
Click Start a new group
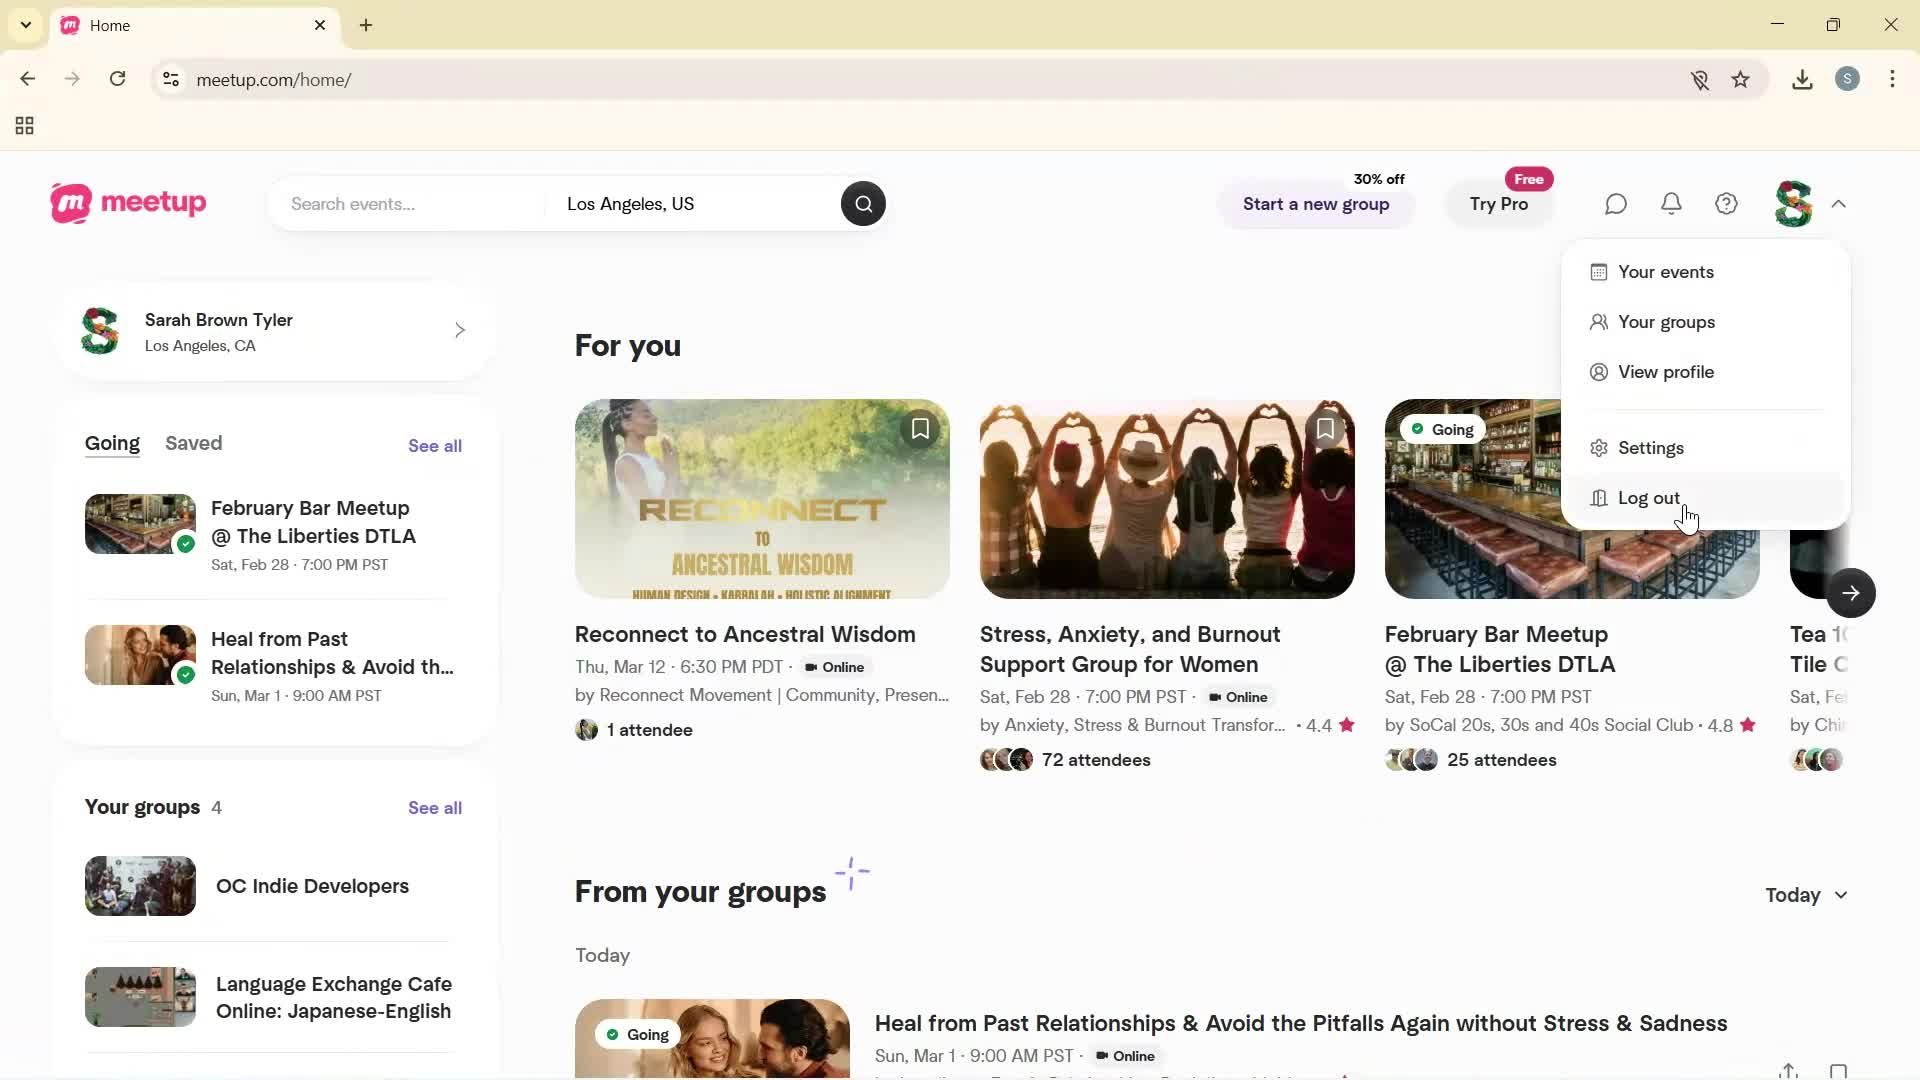pyautogui.click(x=1316, y=204)
